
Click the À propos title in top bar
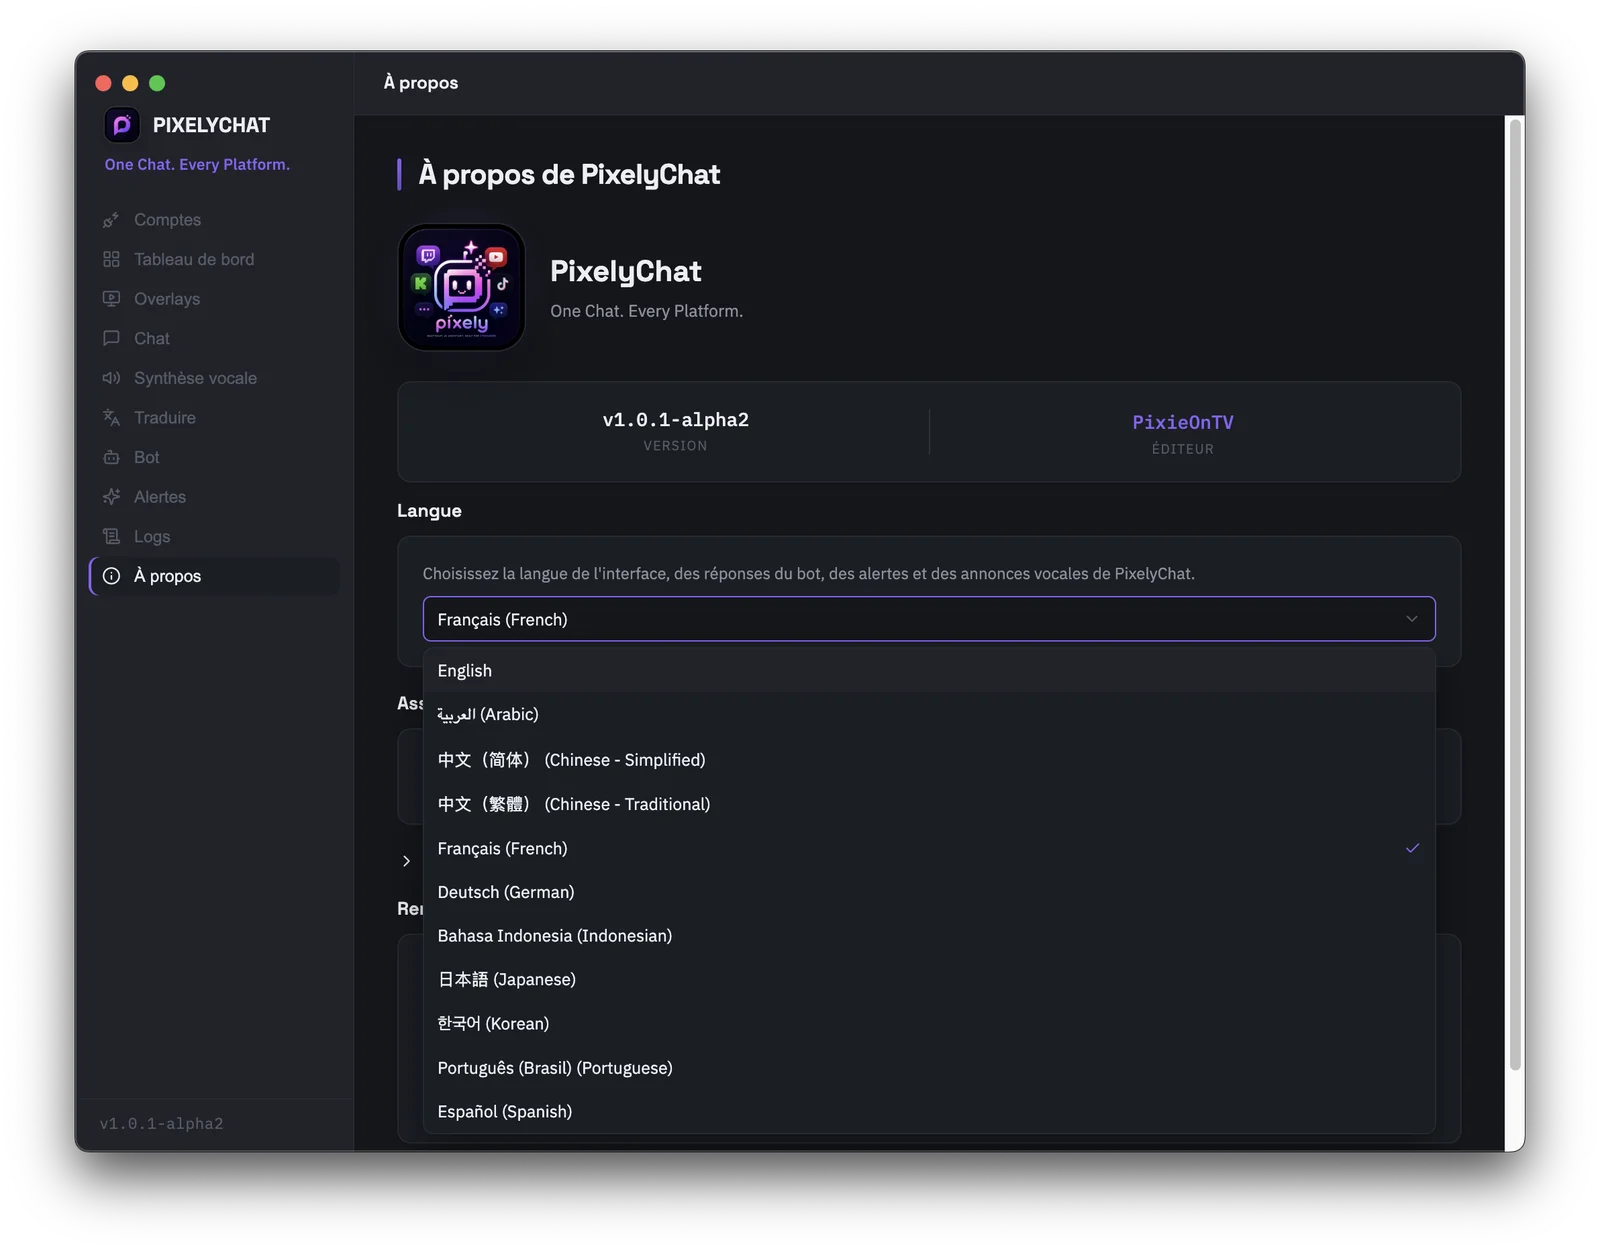point(421,83)
